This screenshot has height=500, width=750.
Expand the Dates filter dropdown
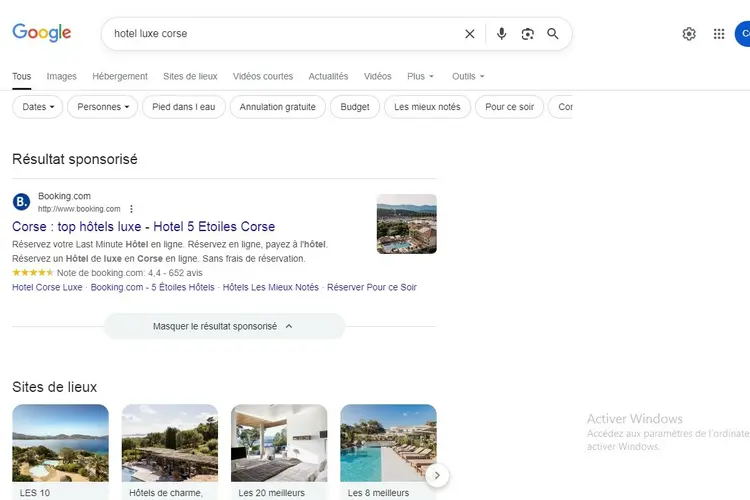point(38,107)
